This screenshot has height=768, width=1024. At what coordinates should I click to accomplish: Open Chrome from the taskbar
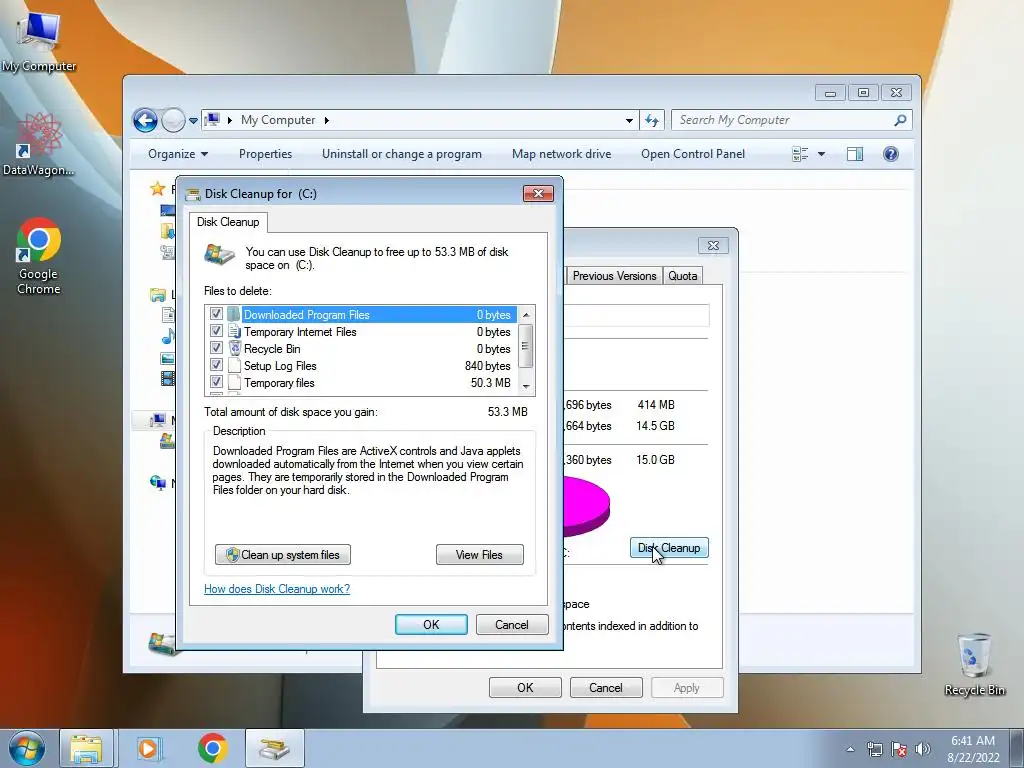(212, 748)
